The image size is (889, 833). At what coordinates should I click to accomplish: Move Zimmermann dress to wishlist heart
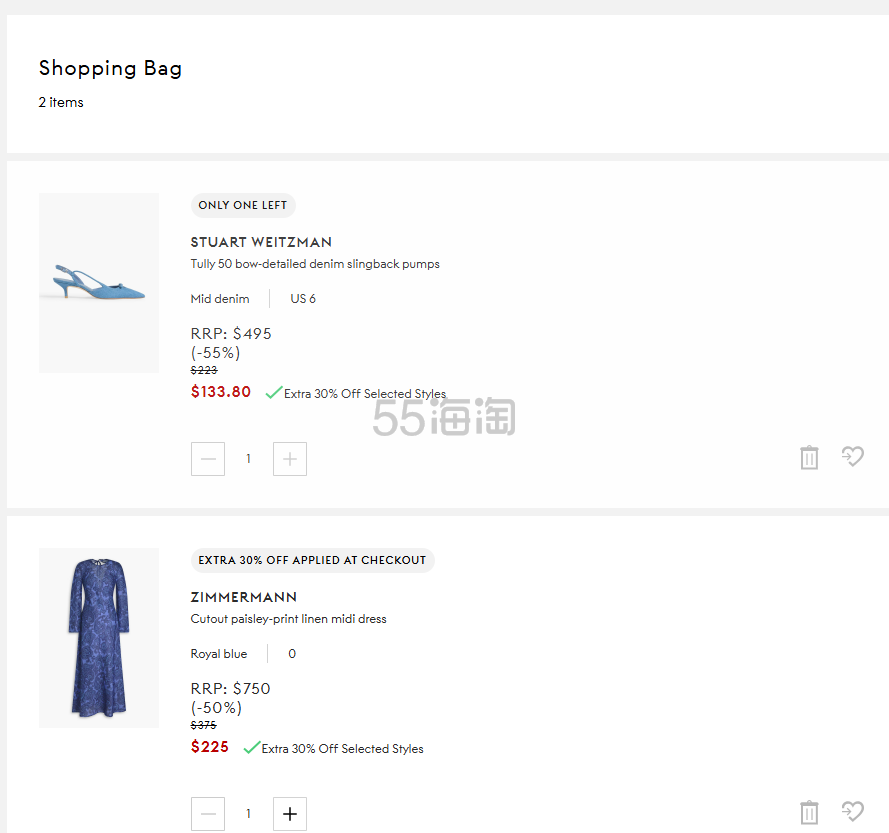tap(852, 811)
